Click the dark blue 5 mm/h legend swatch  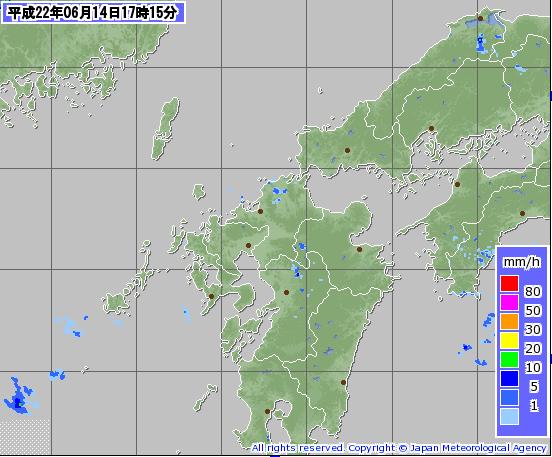(509, 378)
